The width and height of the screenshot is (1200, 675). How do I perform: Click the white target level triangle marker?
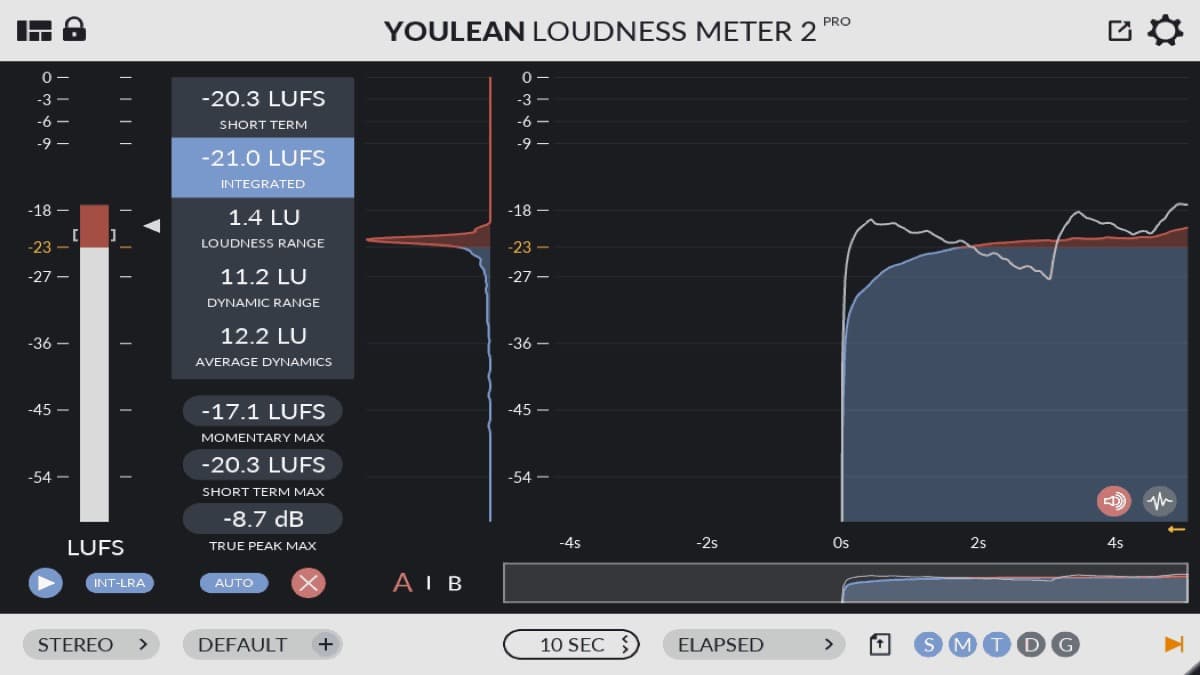click(x=152, y=226)
